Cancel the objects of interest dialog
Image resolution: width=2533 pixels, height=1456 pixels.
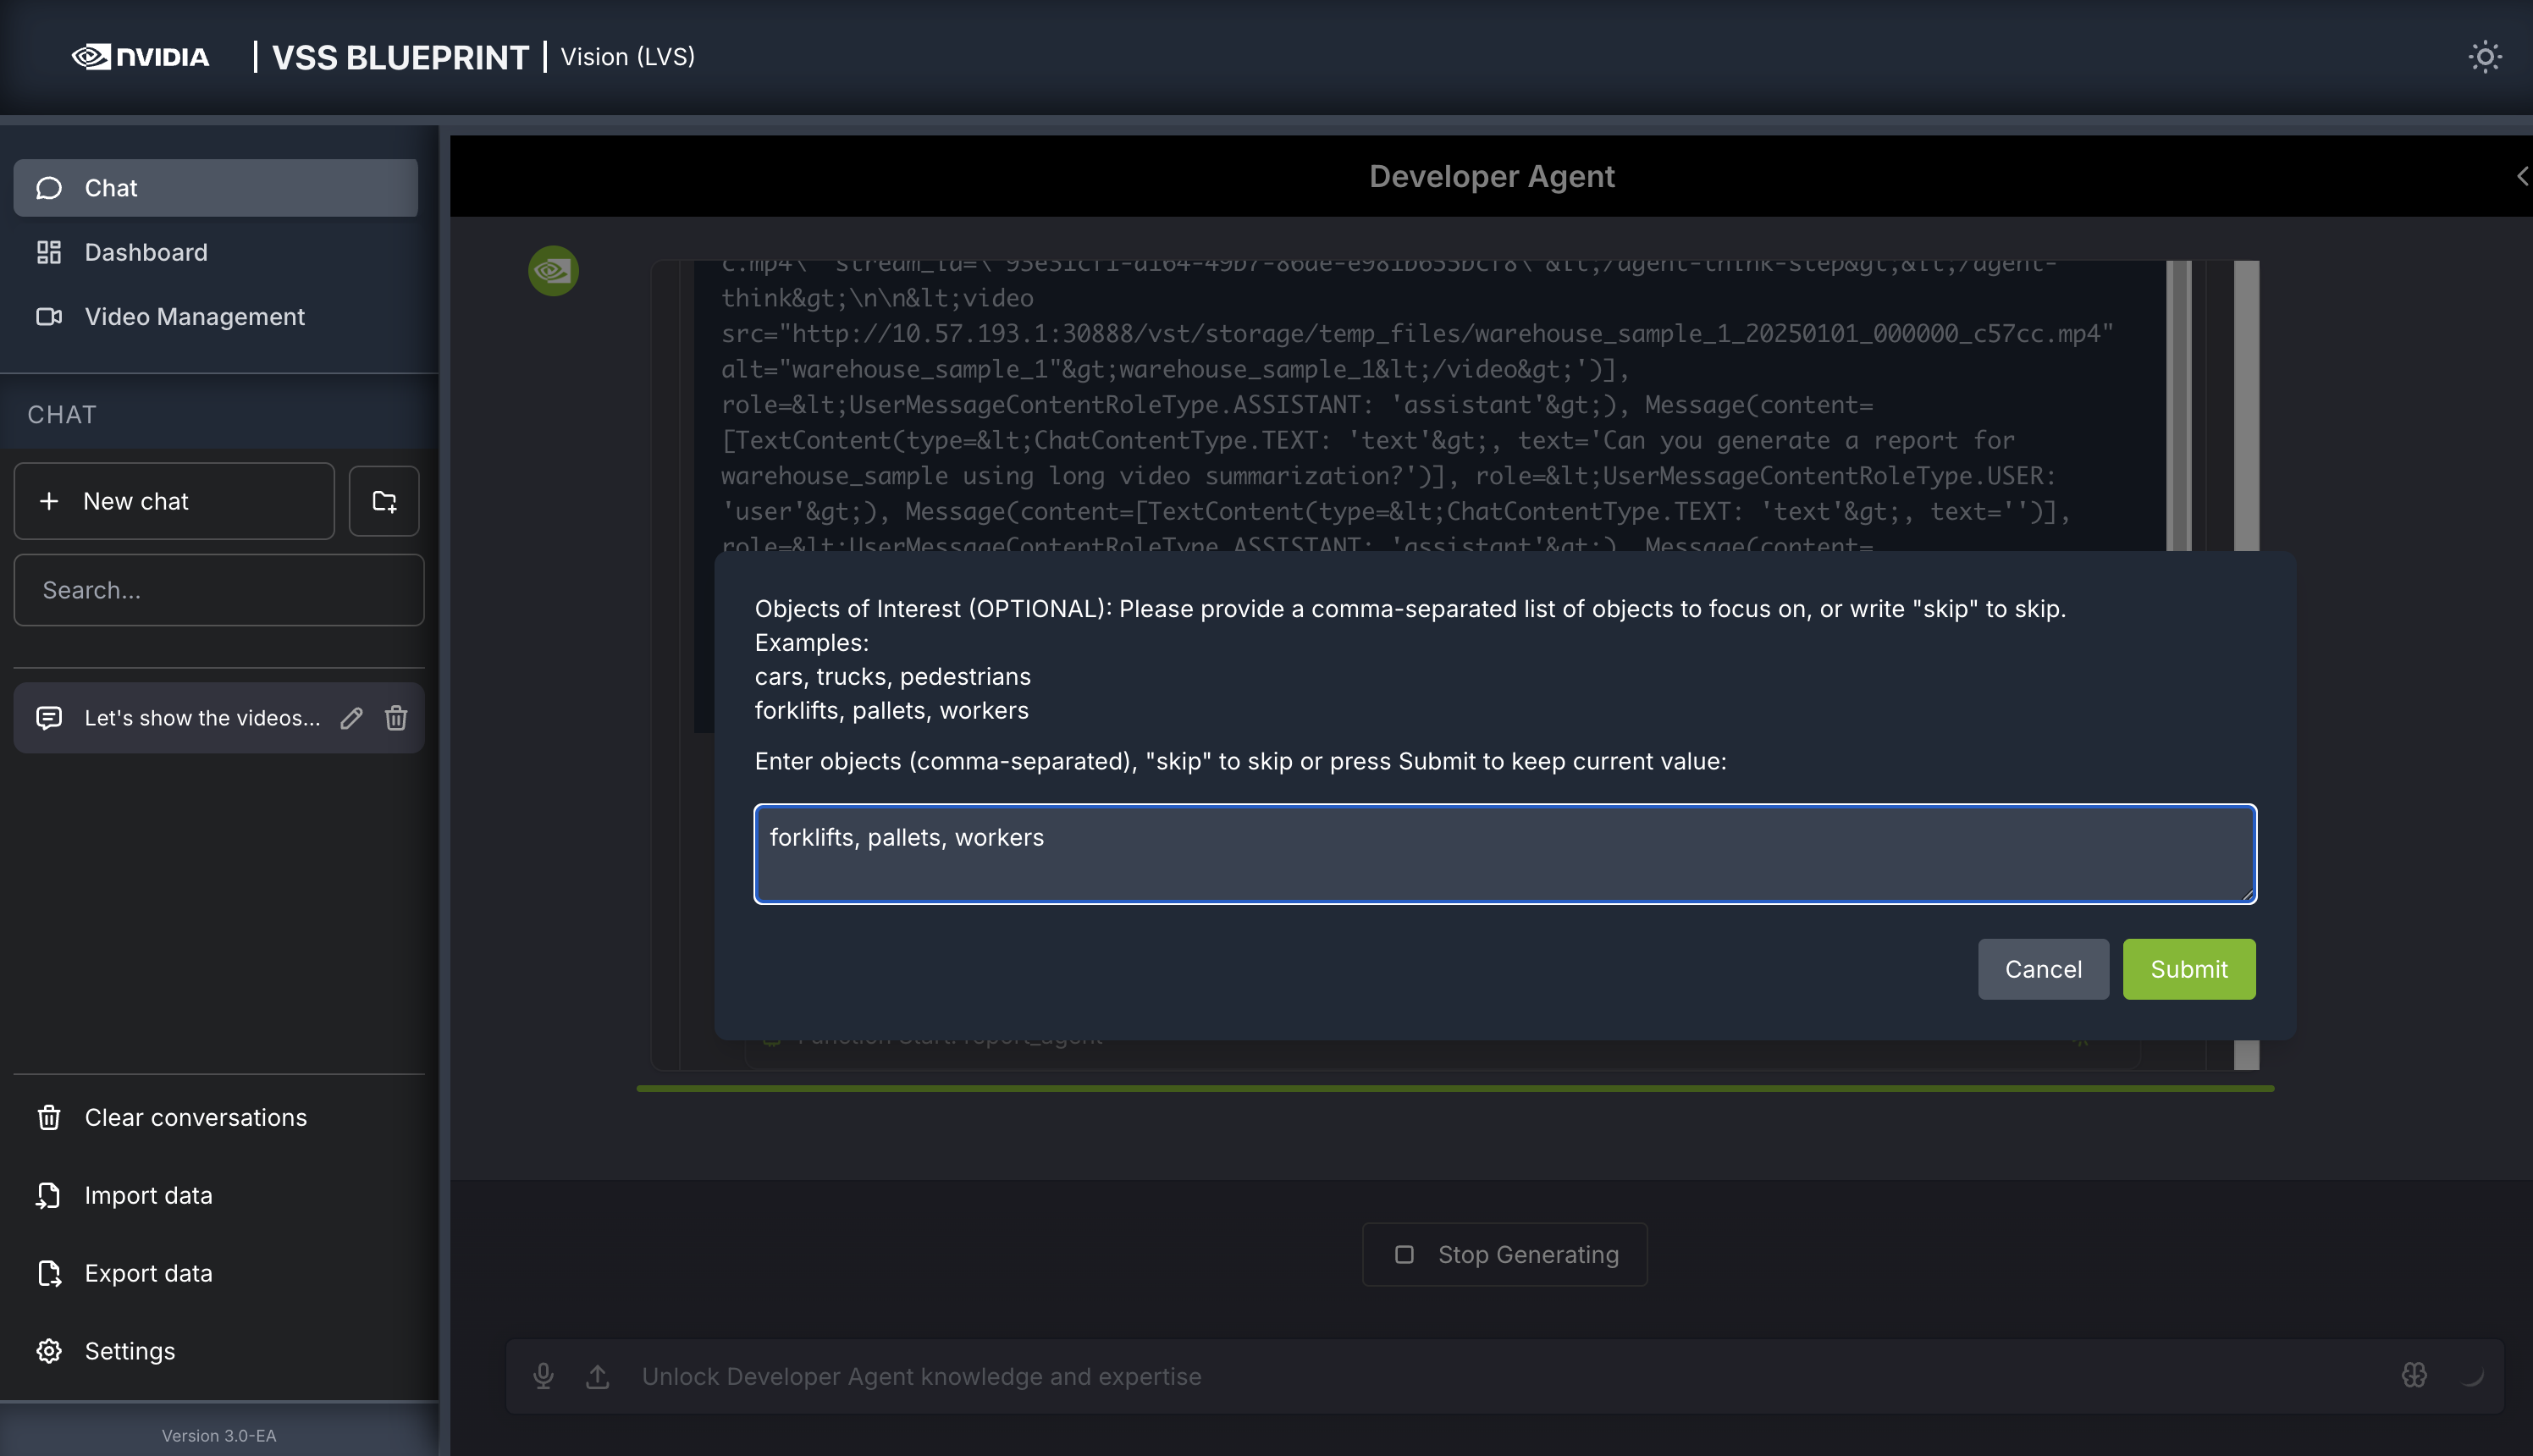click(2042, 969)
